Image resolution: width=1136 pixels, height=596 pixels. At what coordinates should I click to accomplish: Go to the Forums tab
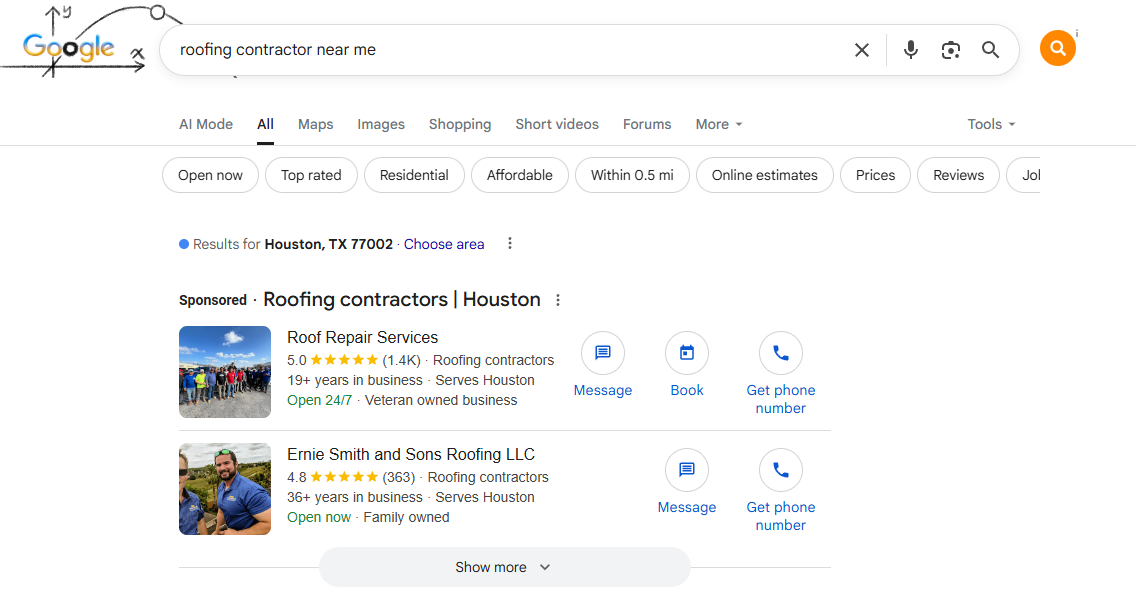pos(647,125)
